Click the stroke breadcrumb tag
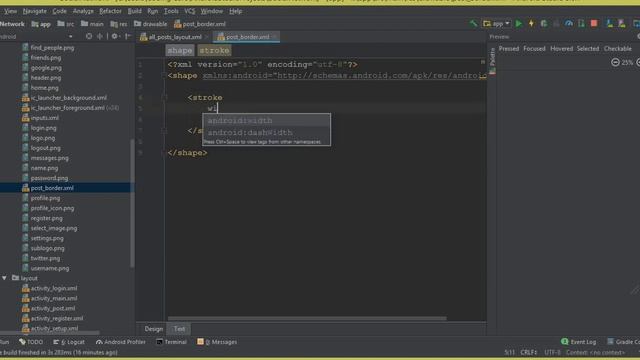Viewport: 640px width, 360px height. tap(215, 51)
